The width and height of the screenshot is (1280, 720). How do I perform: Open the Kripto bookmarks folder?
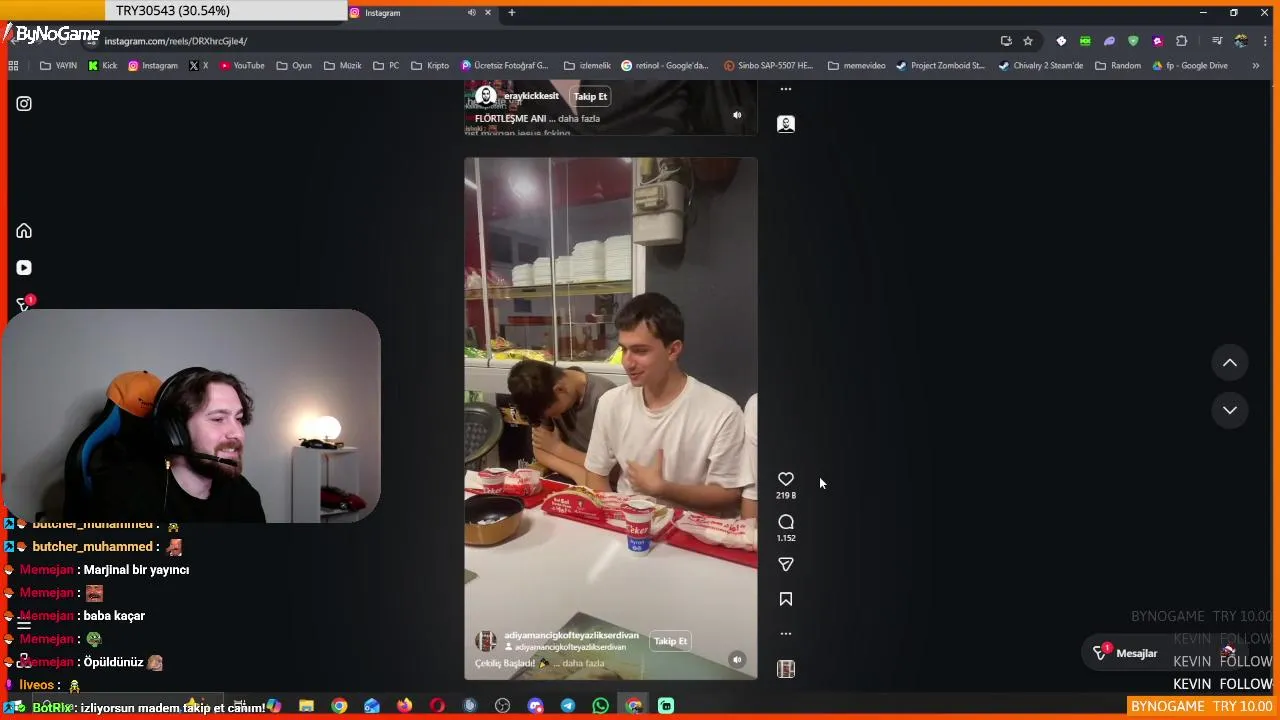tap(430, 66)
